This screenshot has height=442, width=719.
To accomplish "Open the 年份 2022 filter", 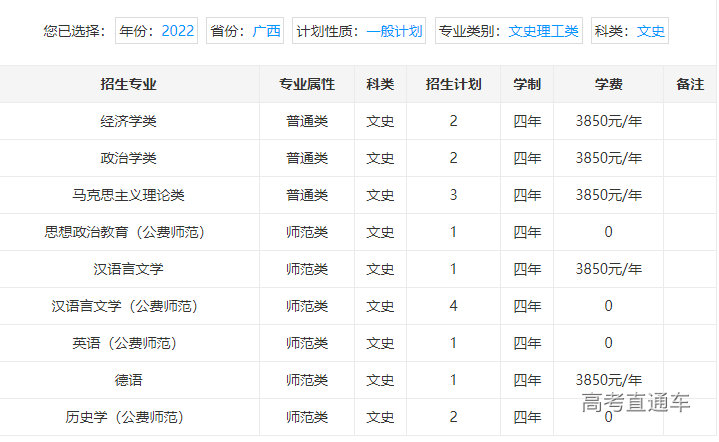I will [x=156, y=31].
